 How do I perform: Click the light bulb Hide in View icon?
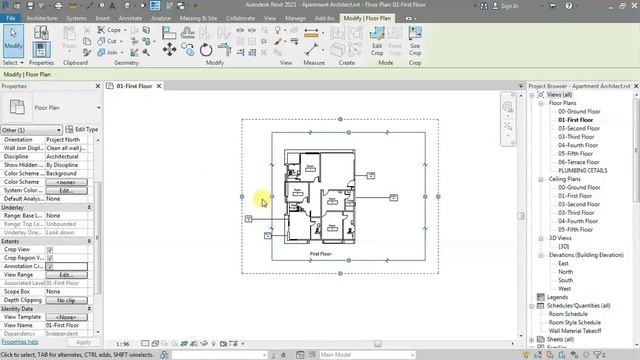(x=278, y=30)
